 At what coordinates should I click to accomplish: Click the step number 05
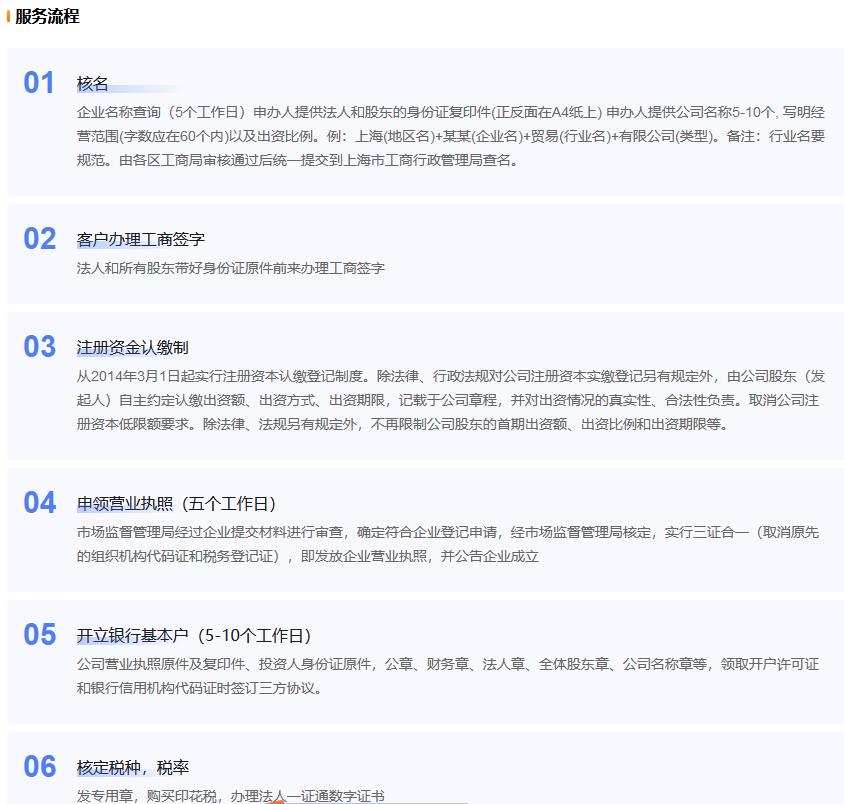point(40,635)
